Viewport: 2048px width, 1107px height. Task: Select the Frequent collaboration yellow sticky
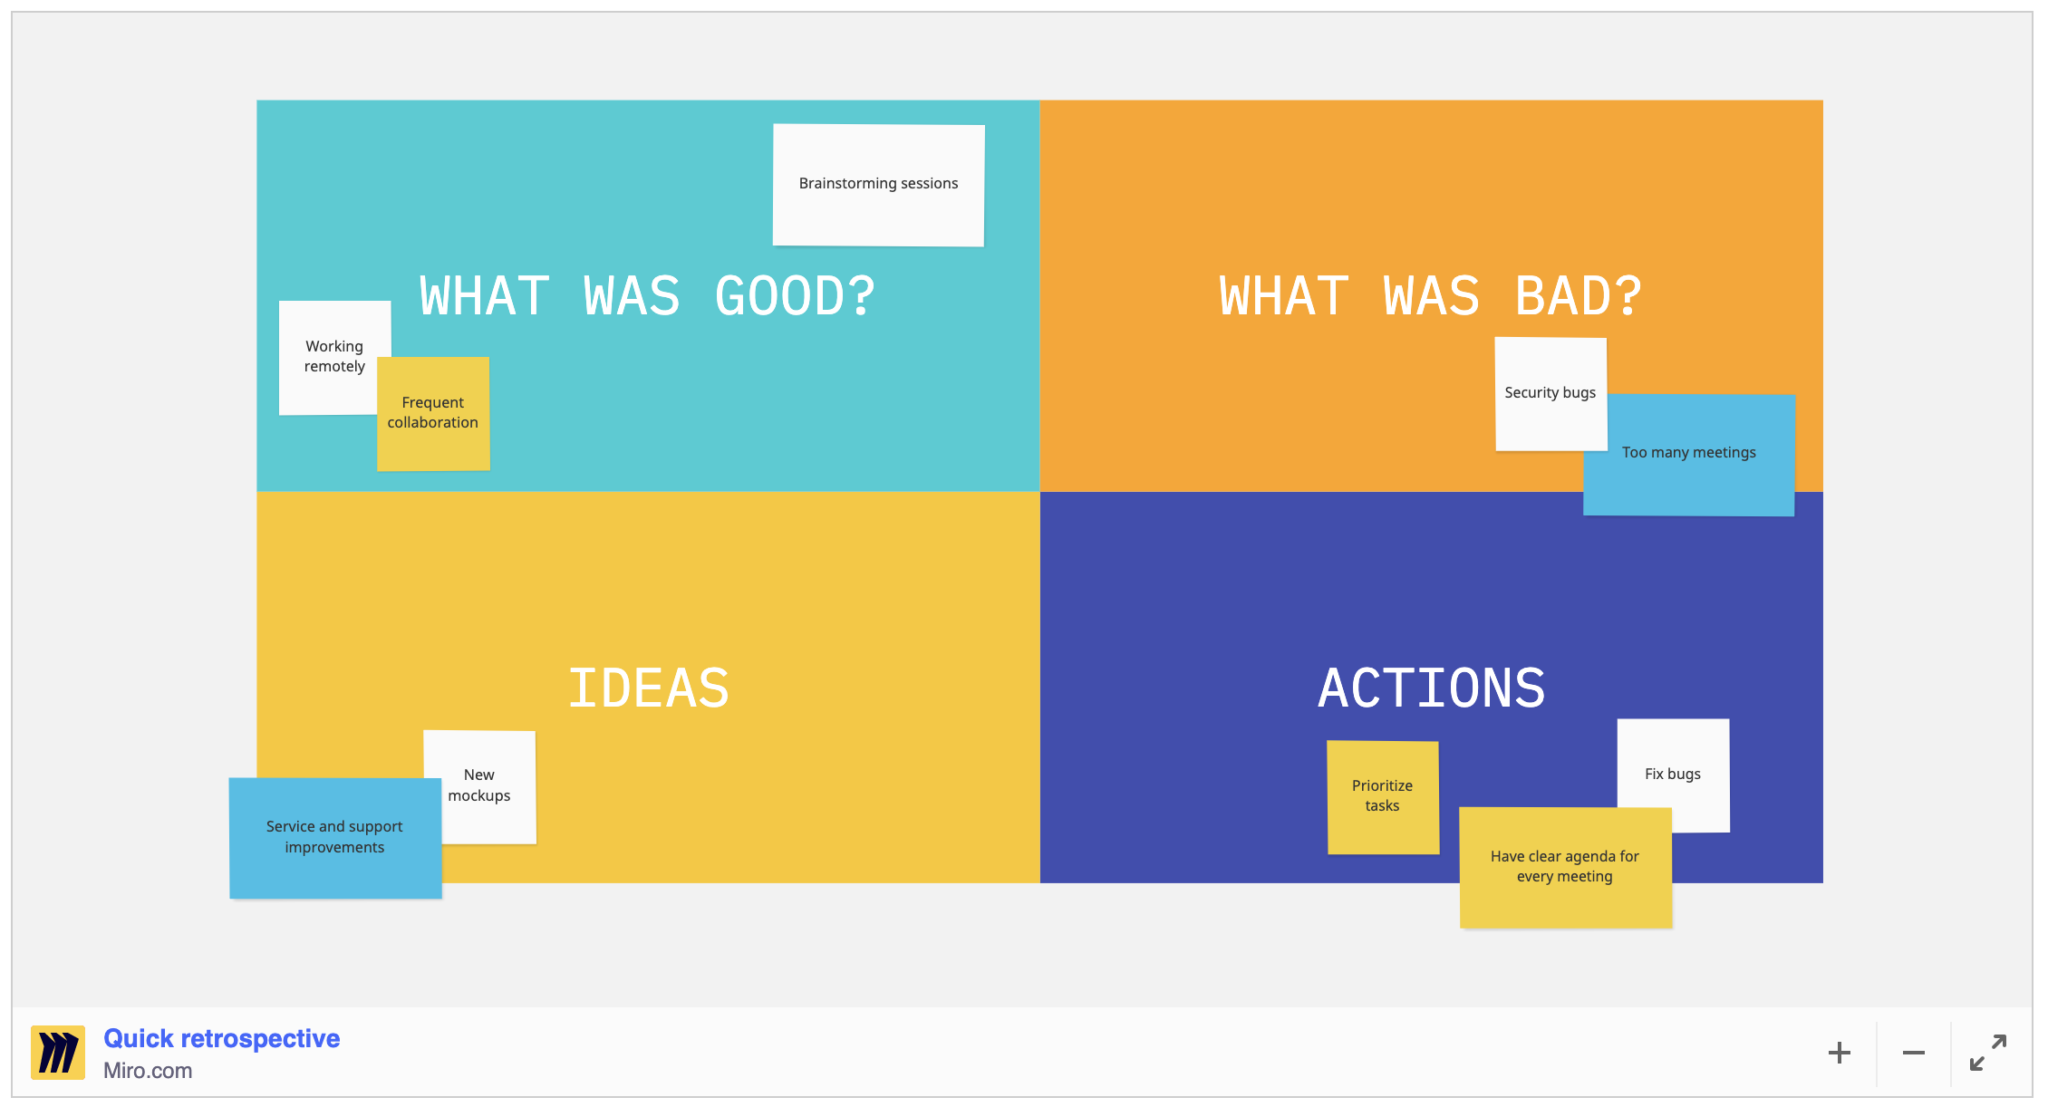[432, 412]
